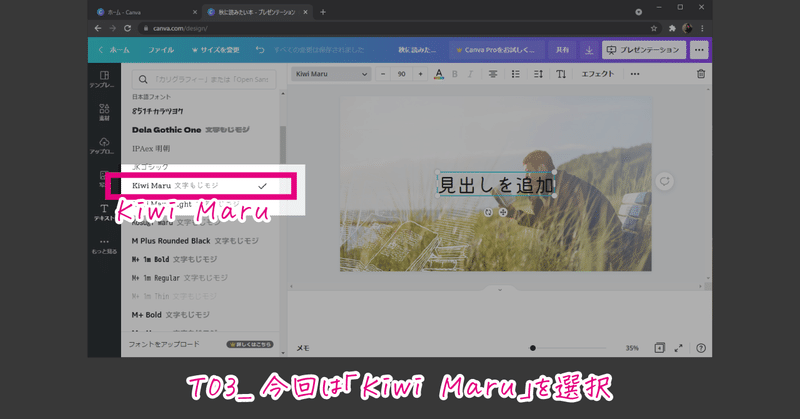Click the font list scrollbar
Image resolution: width=800 pixels, height=419 pixels.
283,145
